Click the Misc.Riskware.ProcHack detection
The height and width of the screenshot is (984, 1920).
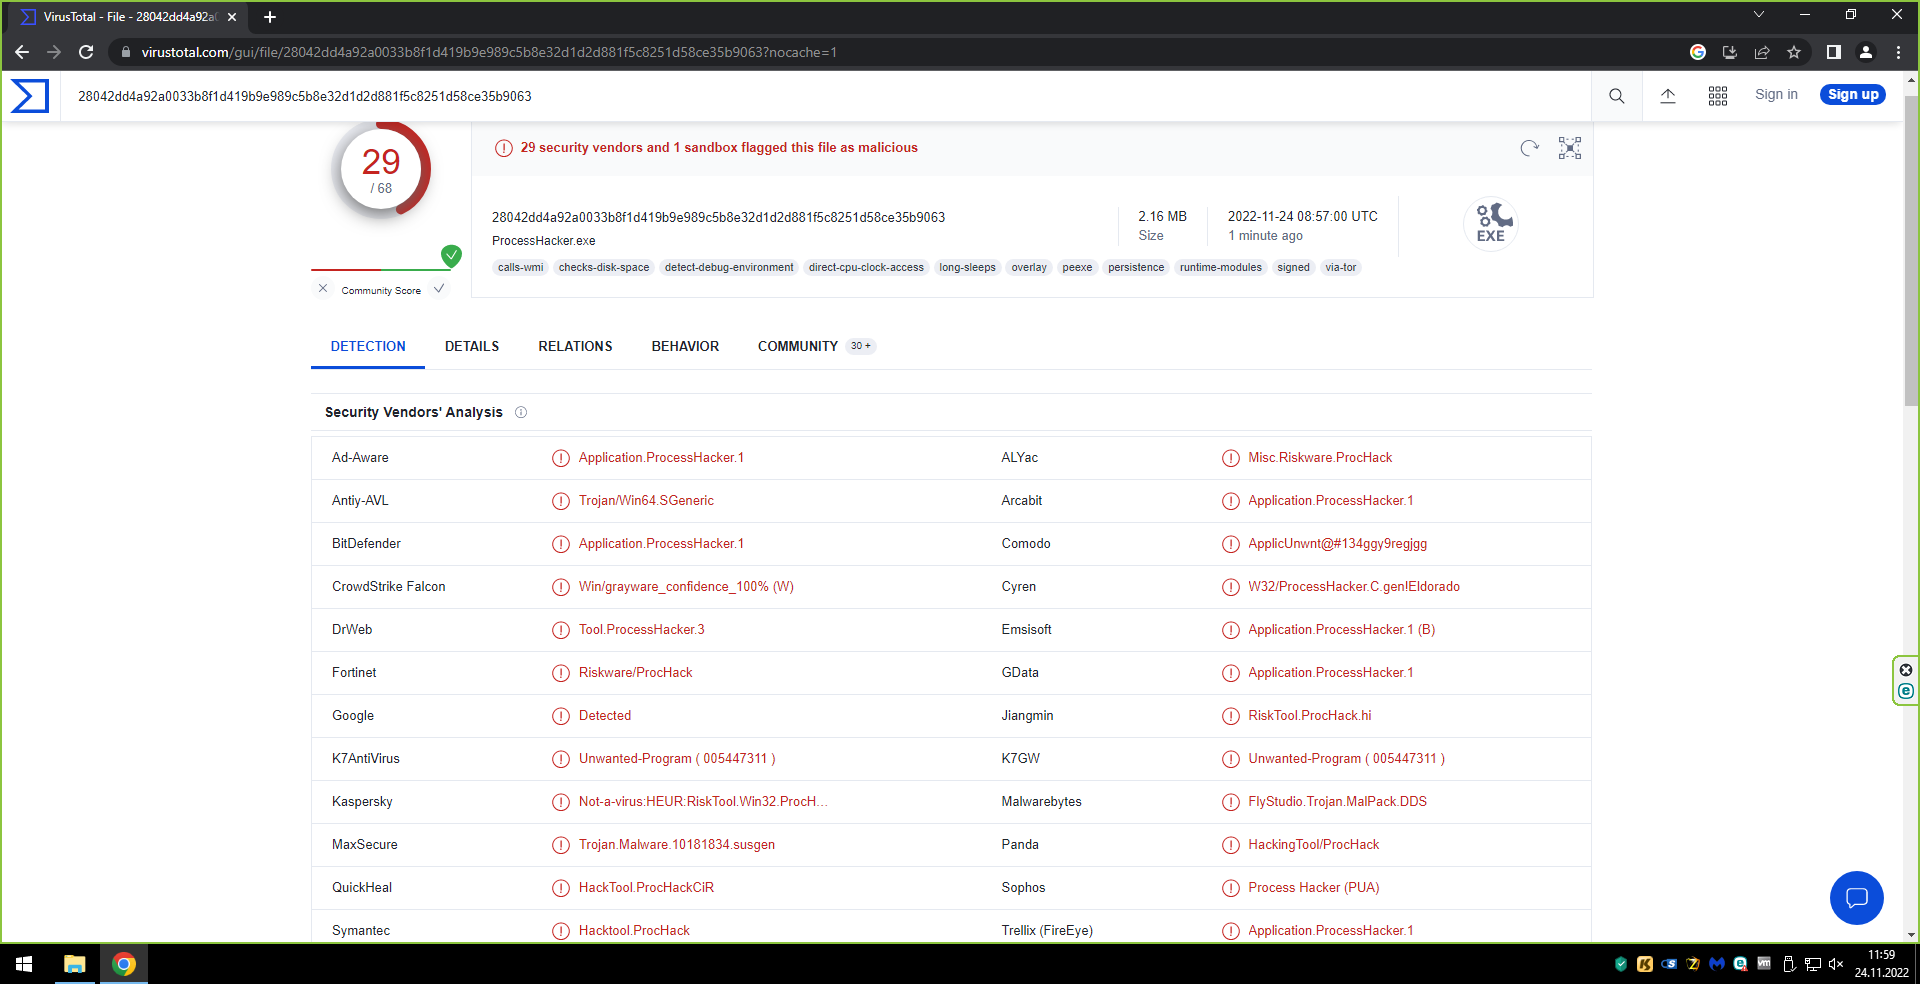(1320, 458)
